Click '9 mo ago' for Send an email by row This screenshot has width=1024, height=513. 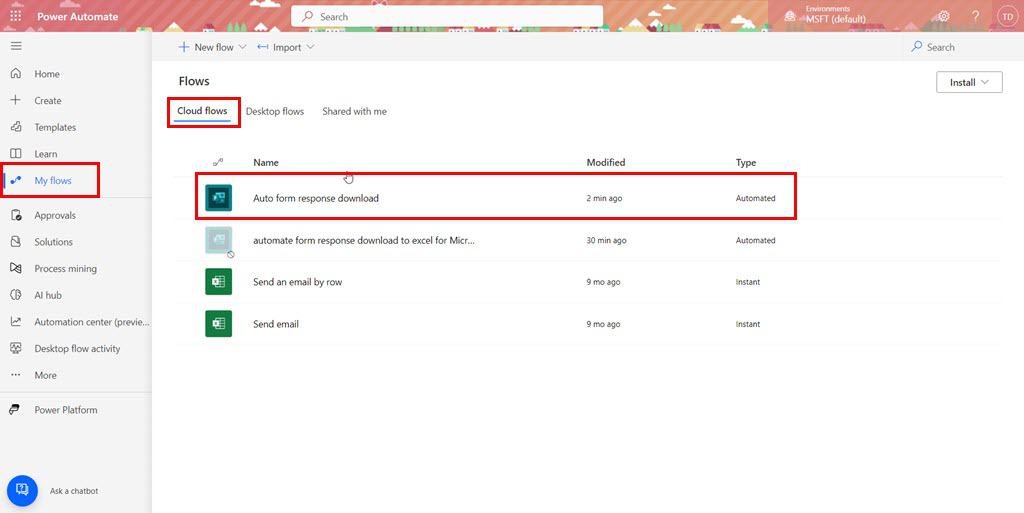click(x=603, y=282)
